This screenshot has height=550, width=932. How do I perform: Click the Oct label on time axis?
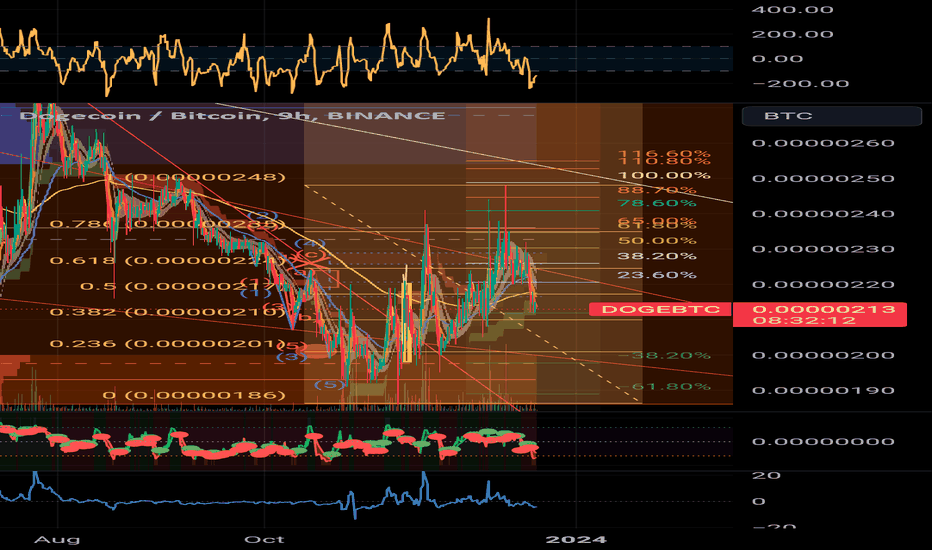point(265,540)
